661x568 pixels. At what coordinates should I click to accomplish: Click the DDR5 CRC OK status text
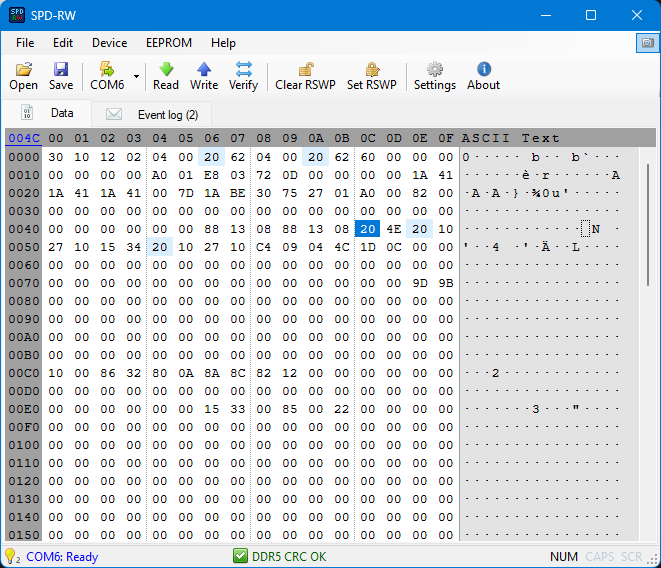point(289,557)
